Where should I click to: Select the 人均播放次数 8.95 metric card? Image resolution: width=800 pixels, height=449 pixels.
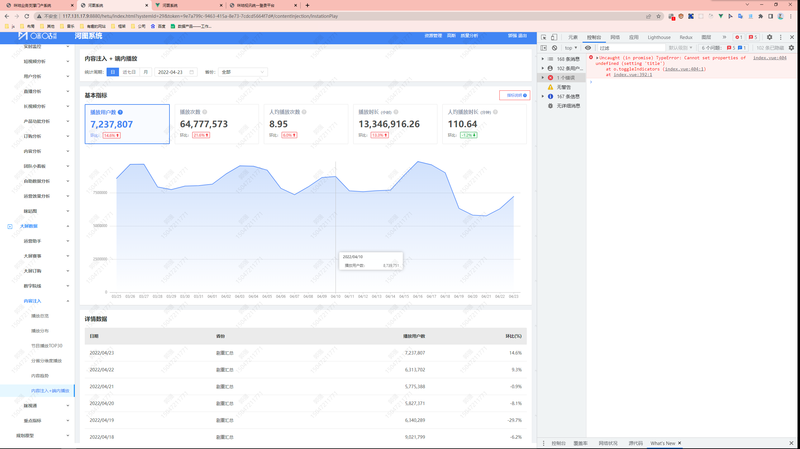[306, 124]
